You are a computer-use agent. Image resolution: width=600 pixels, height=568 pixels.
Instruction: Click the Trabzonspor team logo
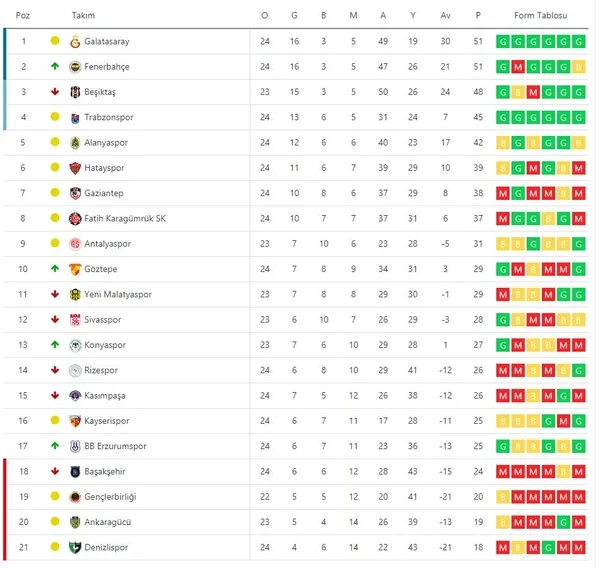[75, 118]
